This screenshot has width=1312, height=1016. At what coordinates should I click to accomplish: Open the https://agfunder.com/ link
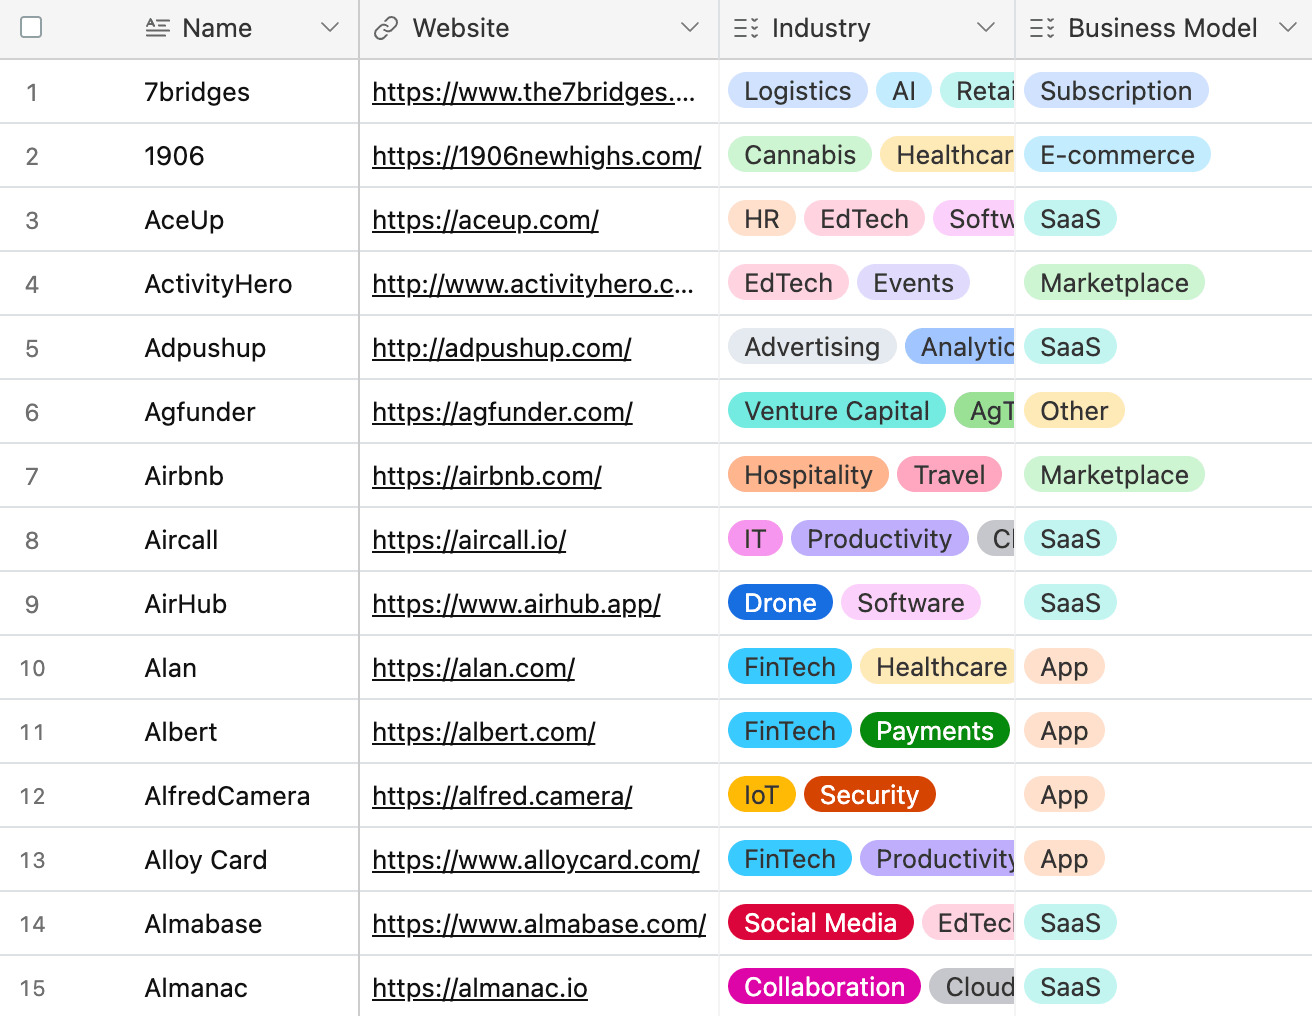(x=502, y=412)
